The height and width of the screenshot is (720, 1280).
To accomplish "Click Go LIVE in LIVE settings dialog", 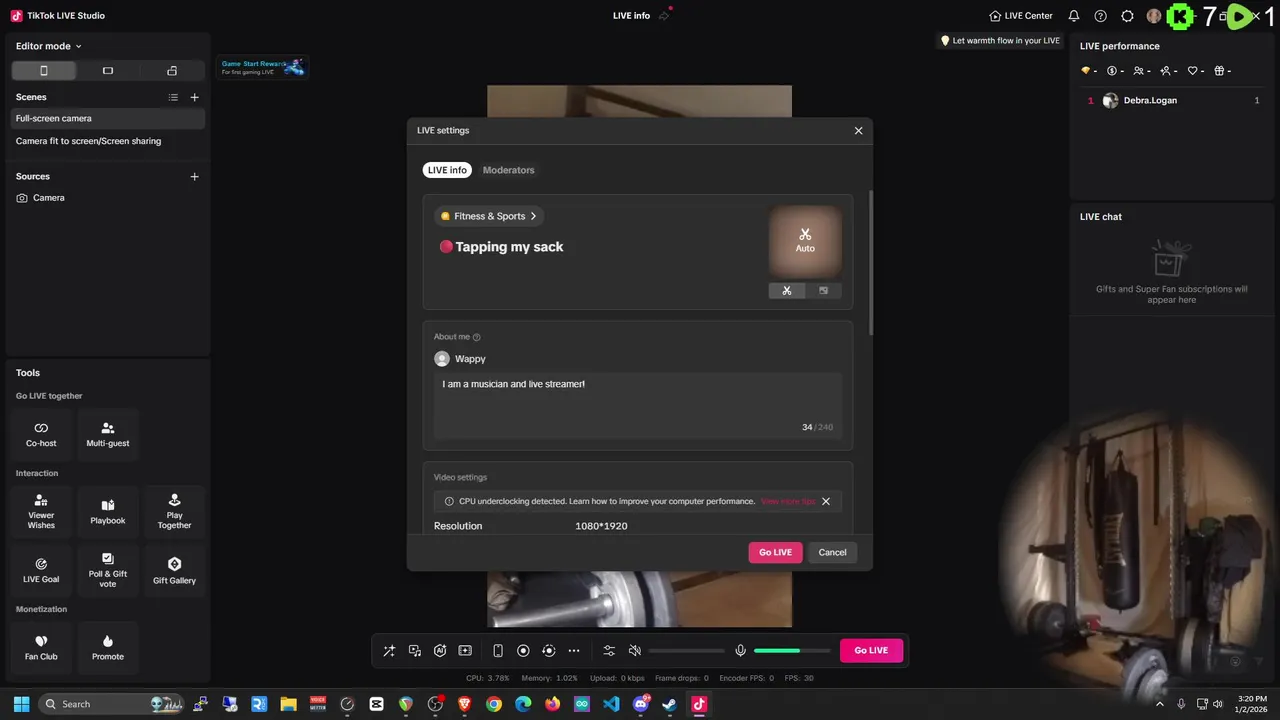I will point(775,552).
